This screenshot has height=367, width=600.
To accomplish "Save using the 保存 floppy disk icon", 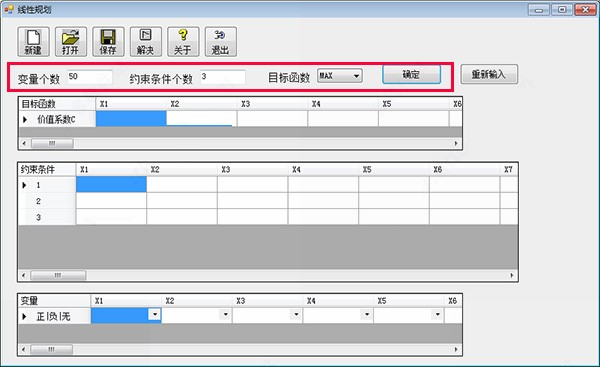I will coord(108,42).
